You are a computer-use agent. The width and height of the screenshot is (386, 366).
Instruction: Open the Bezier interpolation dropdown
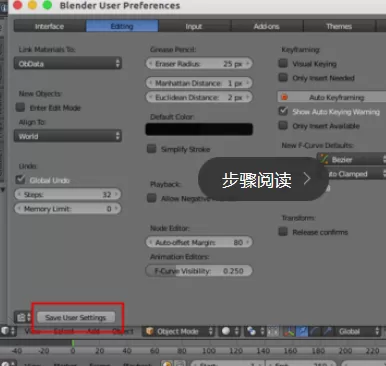coord(351,159)
